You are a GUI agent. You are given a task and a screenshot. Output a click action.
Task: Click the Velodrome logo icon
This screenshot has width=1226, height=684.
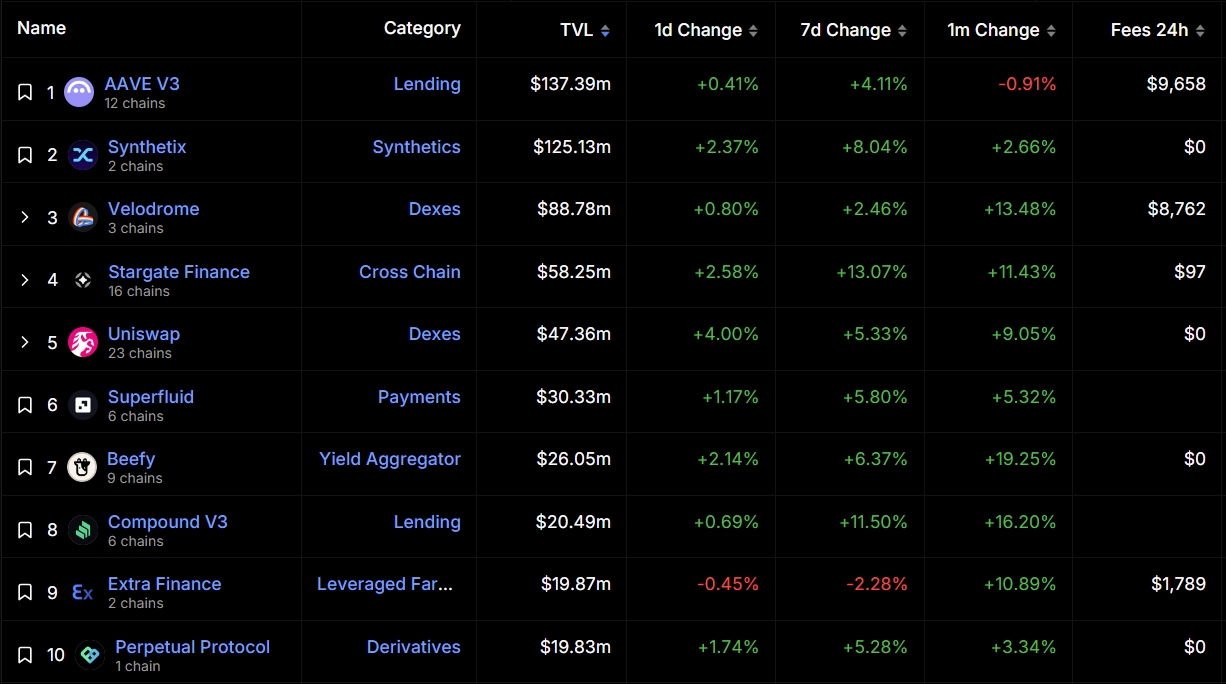point(83,217)
